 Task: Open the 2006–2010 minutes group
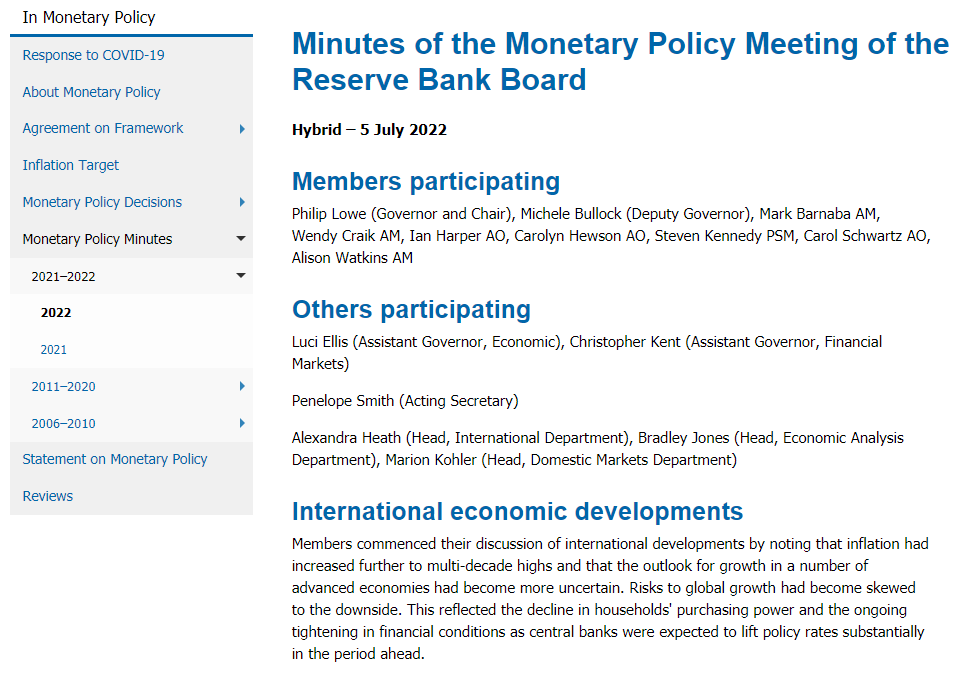(63, 424)
